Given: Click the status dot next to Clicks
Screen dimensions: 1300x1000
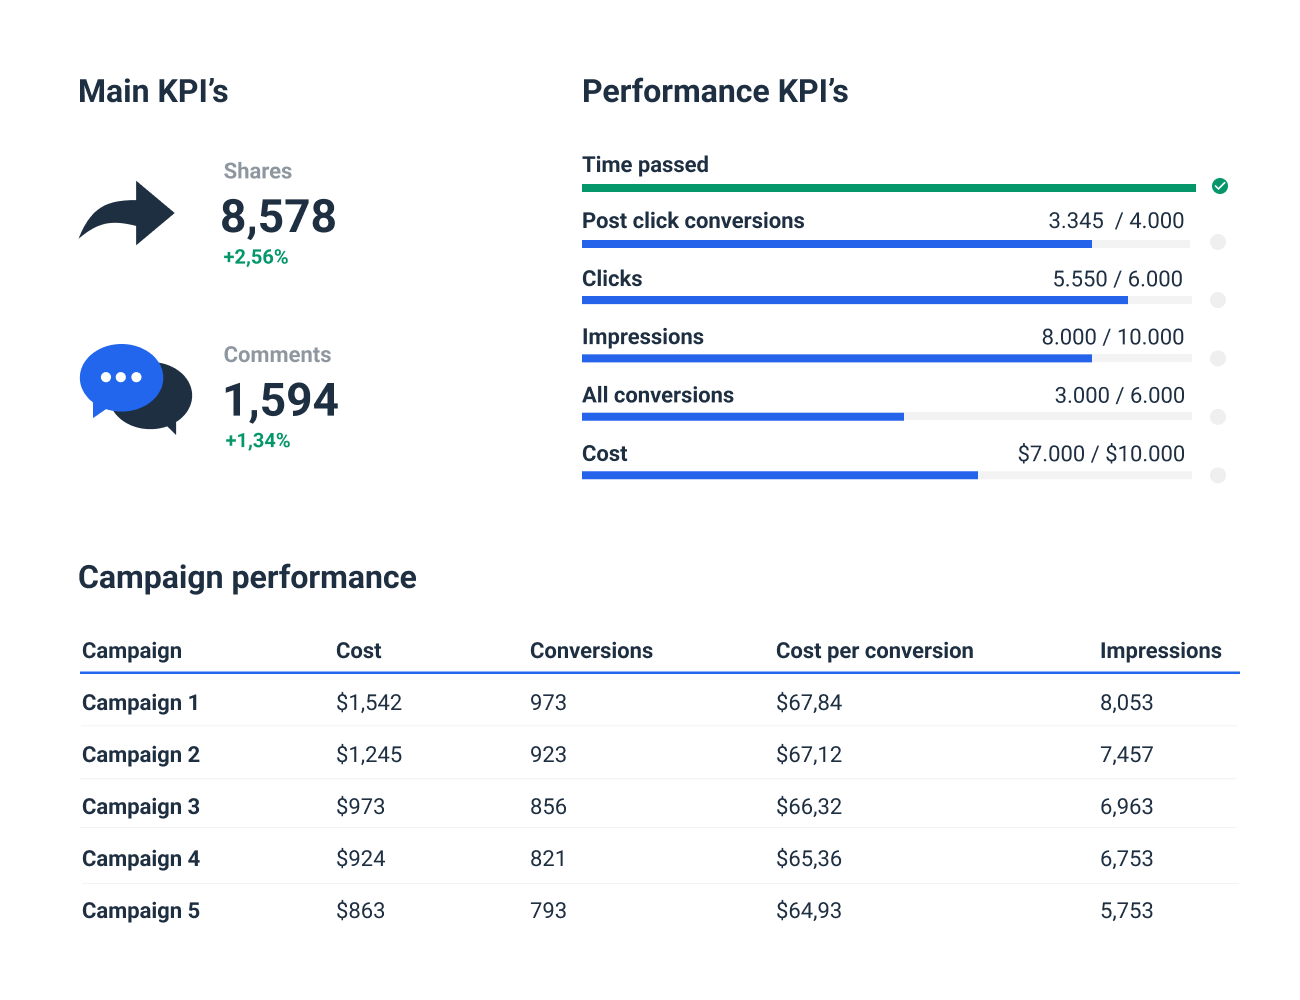Looking at the screenshot, I should (1218, 299).
